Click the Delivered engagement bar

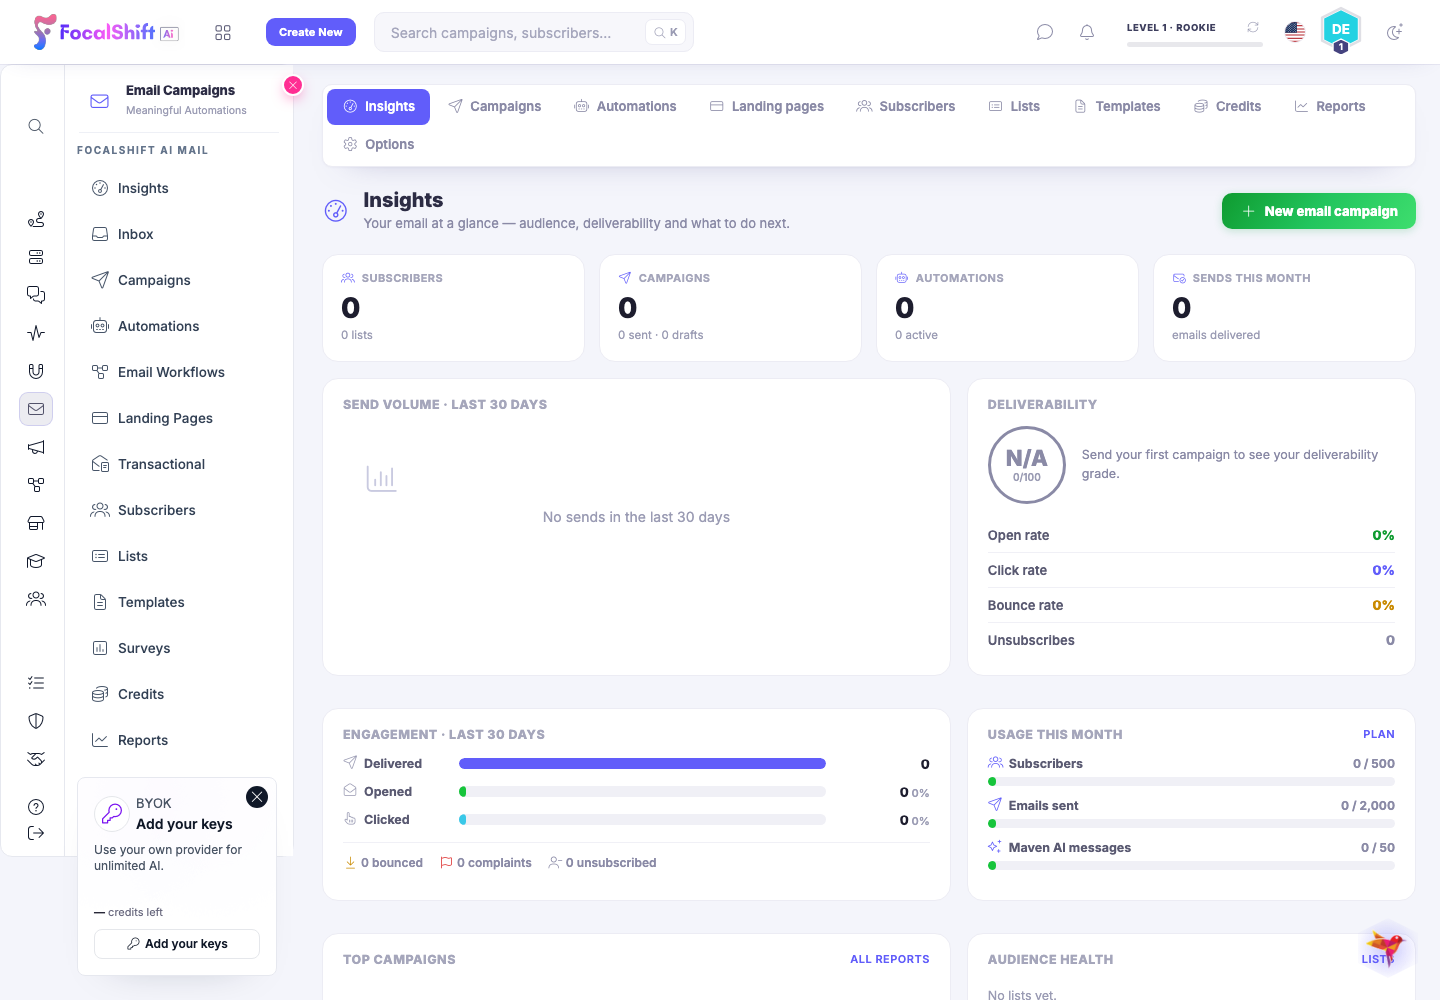pyautogui.click(x=642, y=764)
